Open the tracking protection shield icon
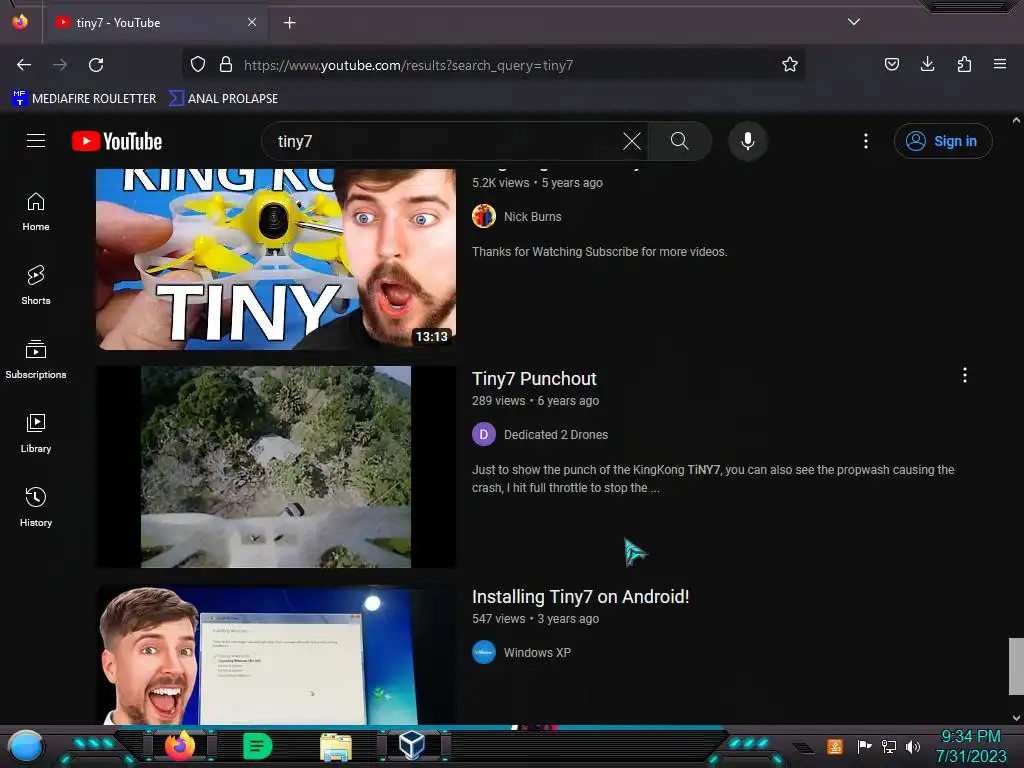The height and width of the screenshot is (768, 1024). (198, 65)
